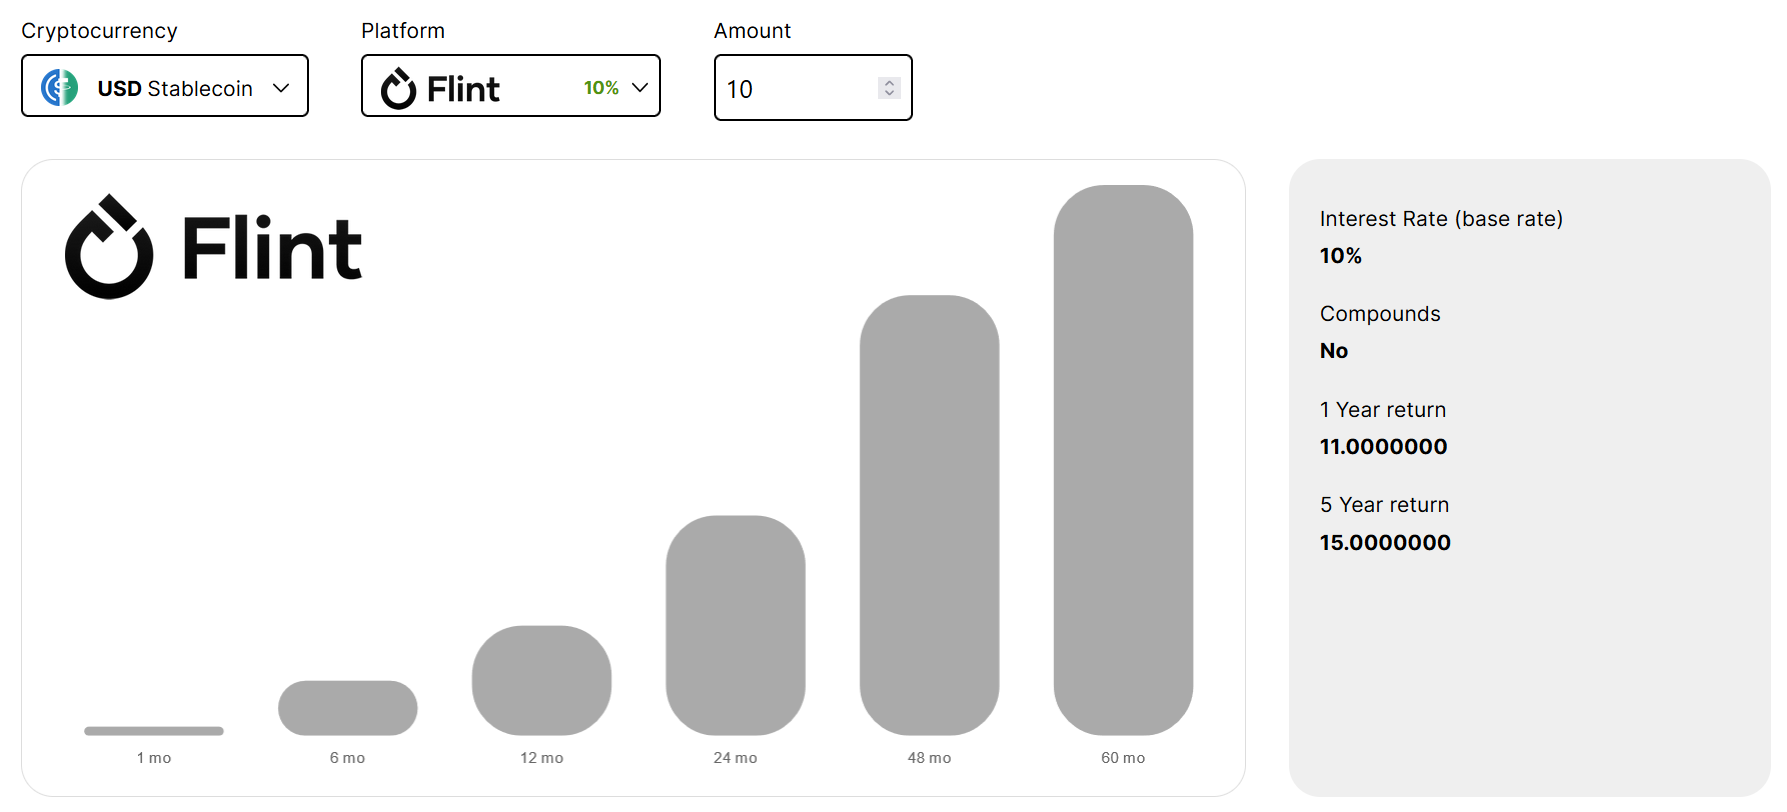The height and width of the screenshot is (812, 1787).
Task: Click the green 10% rate in Platform dropdown
Action: coord(601,88)
